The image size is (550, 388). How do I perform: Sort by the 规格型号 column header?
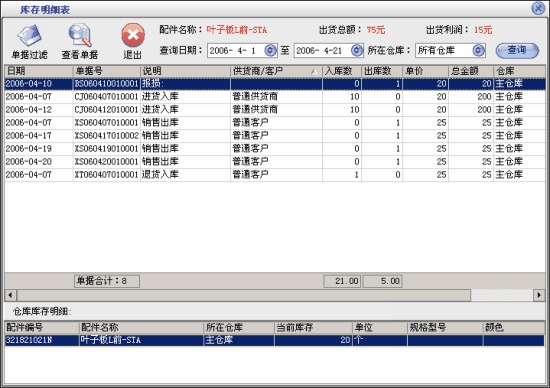[x=445, y=327]
